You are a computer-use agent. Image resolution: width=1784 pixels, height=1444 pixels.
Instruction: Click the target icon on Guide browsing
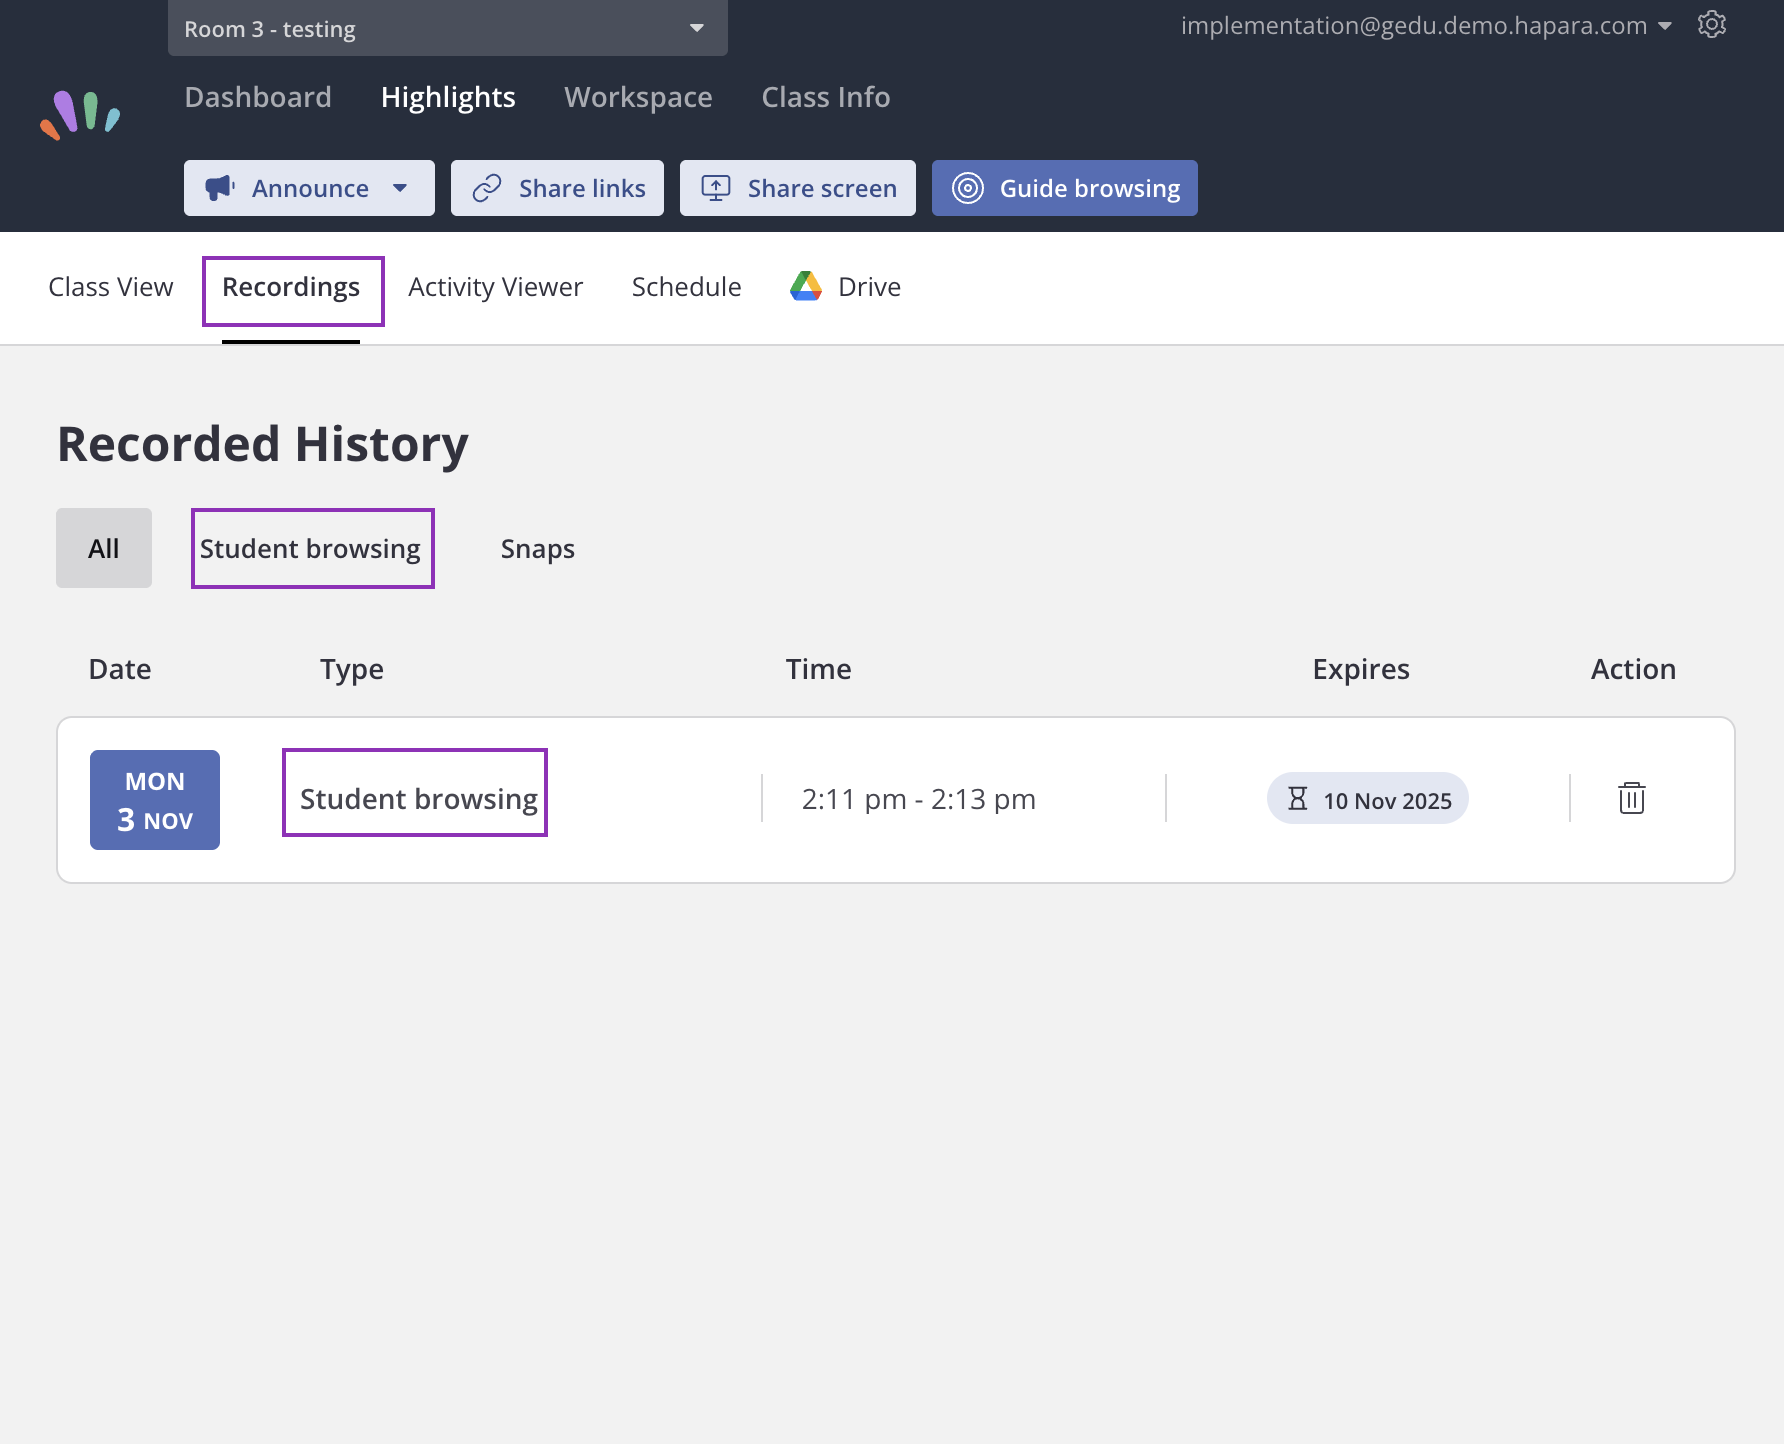pos(968,188)
